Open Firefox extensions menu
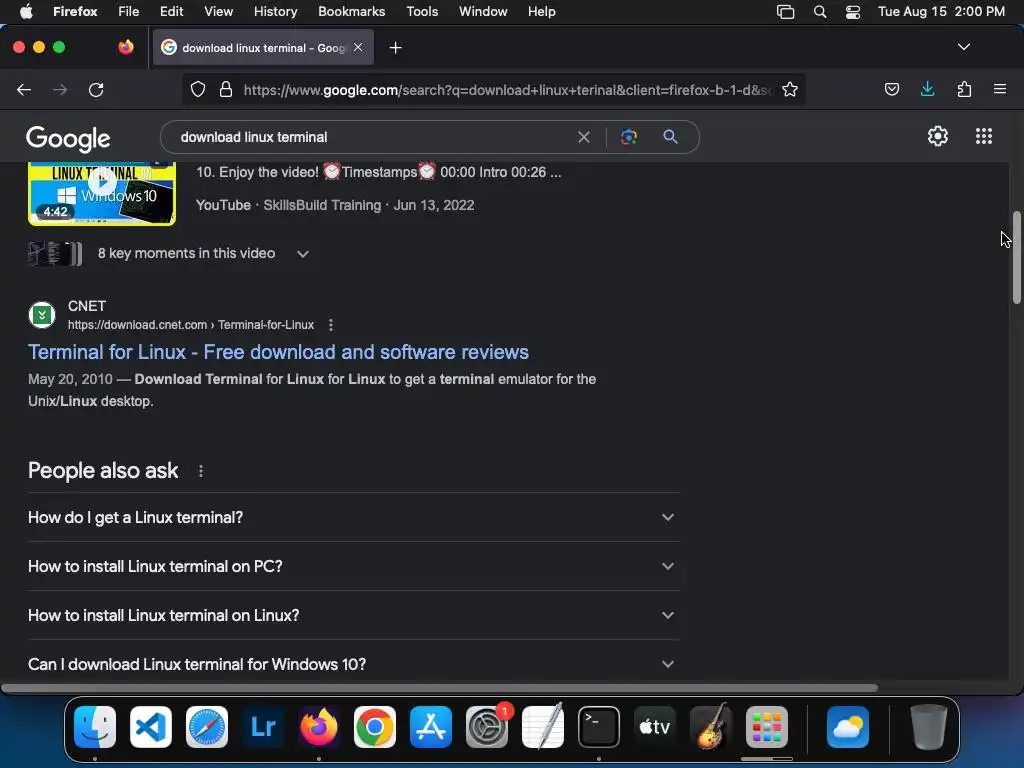The height and width of the screenshot is (768, 1024). [x=964, y=89]
